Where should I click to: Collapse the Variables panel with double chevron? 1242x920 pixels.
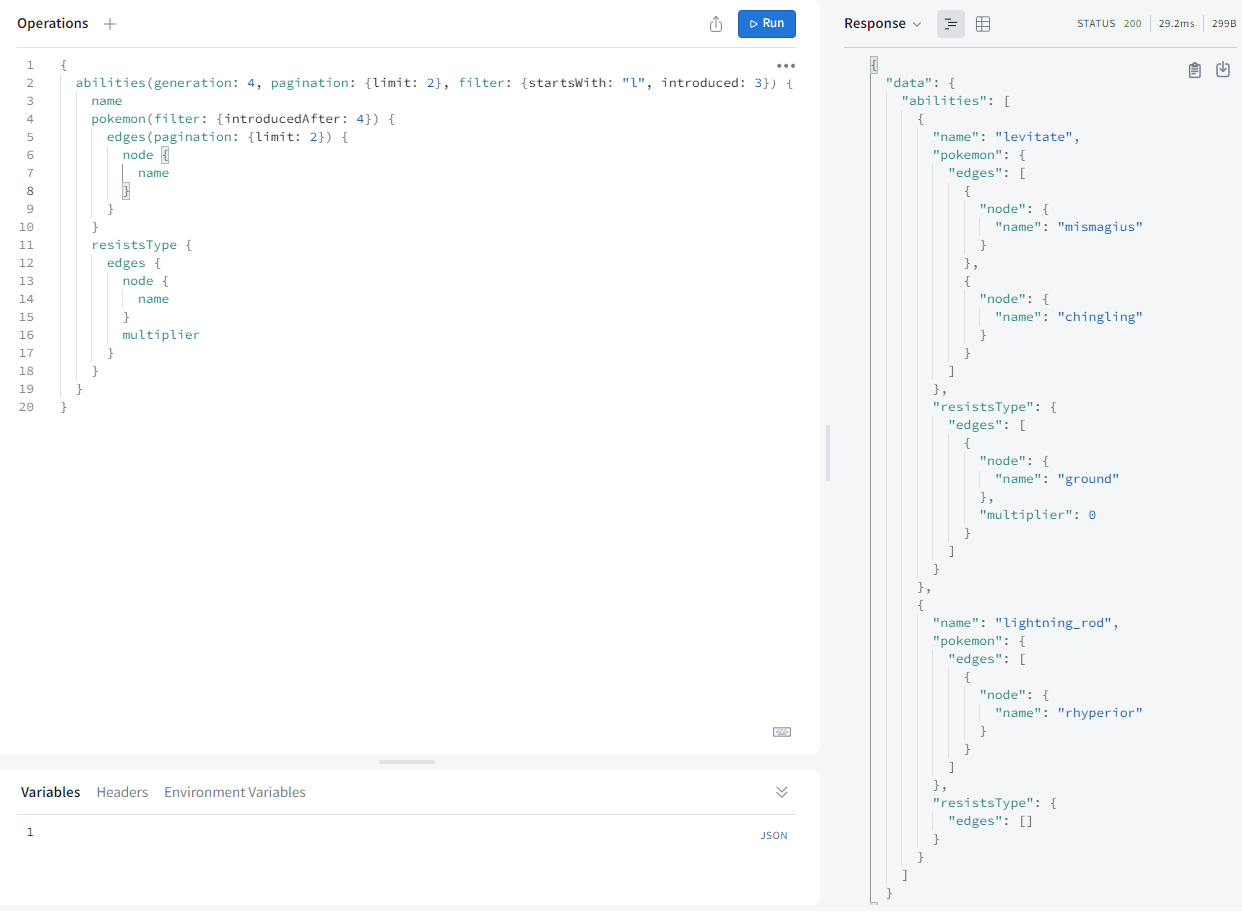[782, 792]
